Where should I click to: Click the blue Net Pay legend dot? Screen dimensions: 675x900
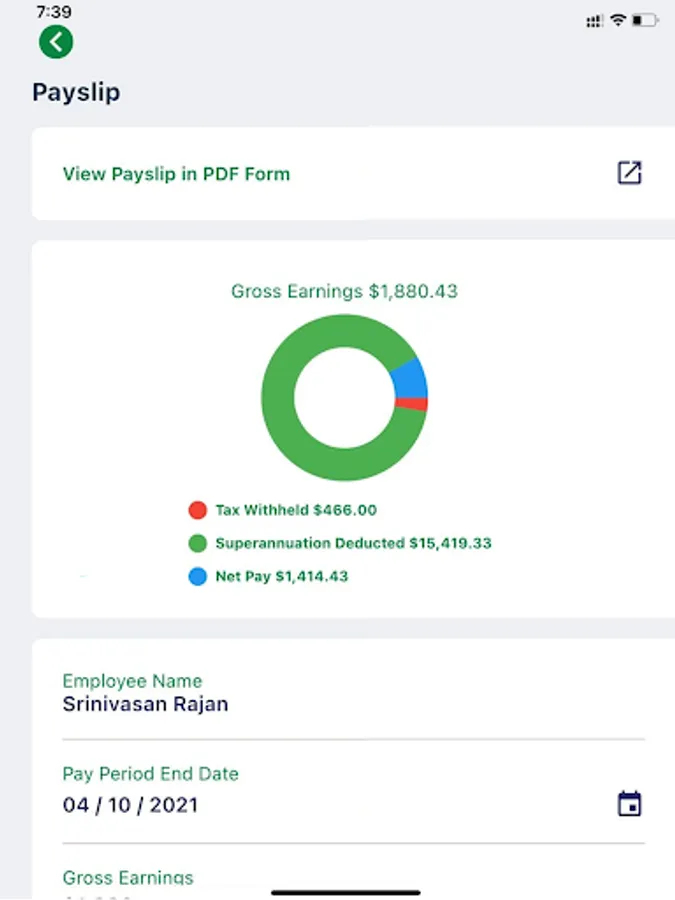click(197, 576)
